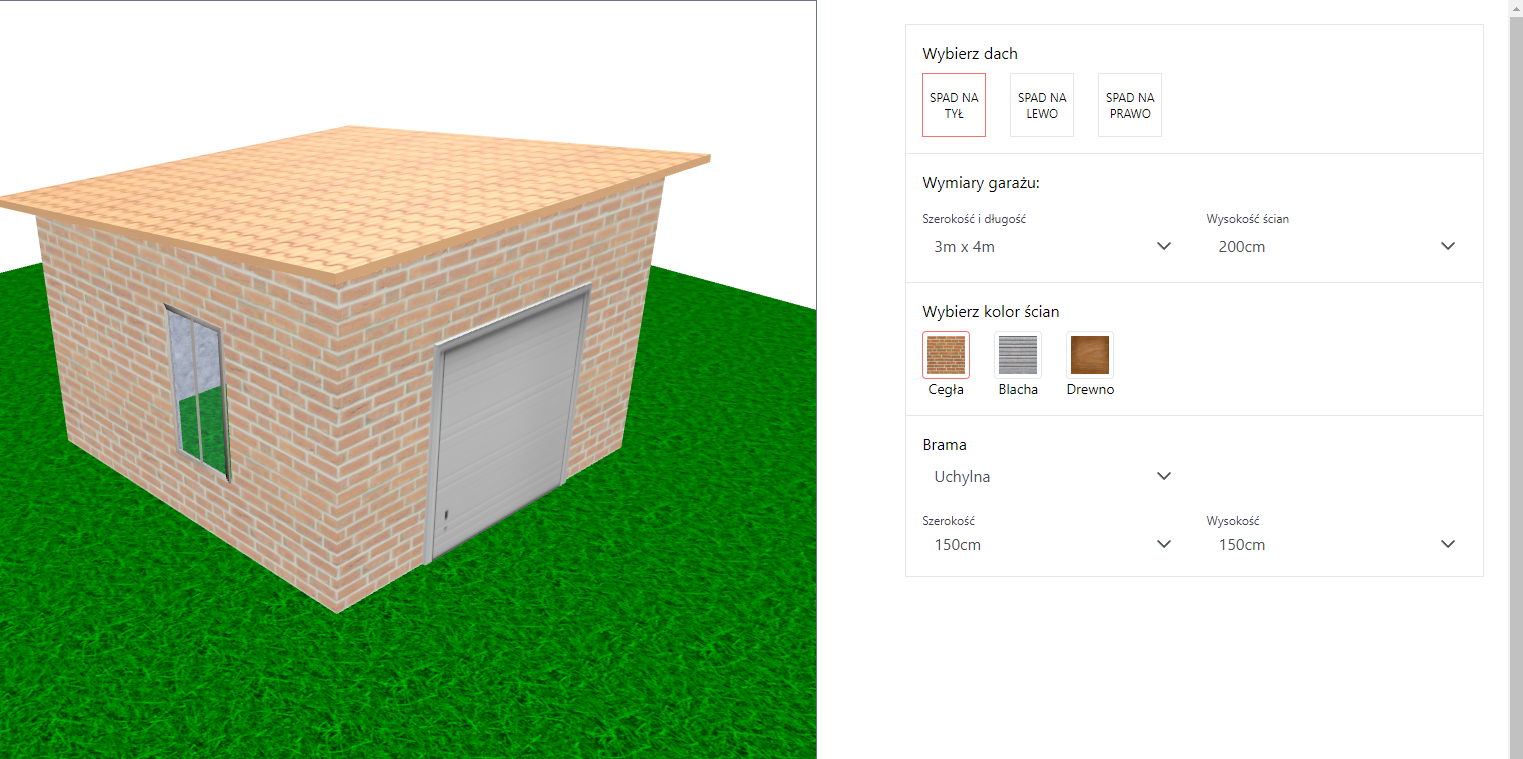Pick the Drewno wood wall texture swatch

coord(1090,355)
